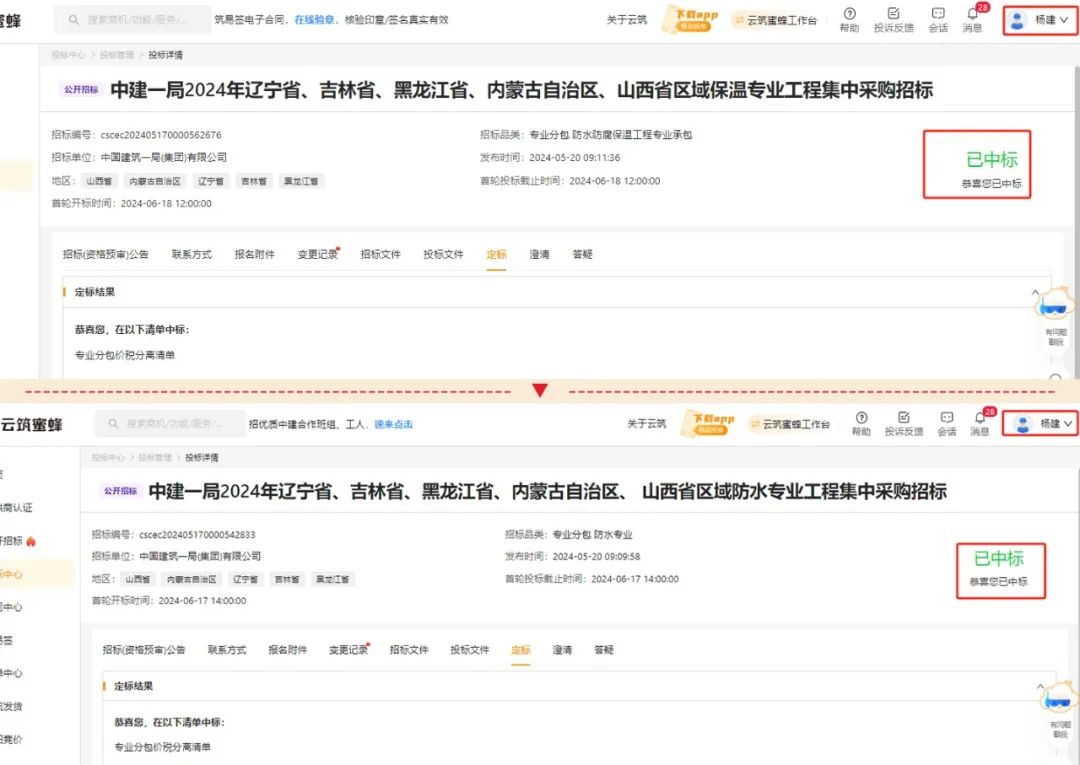Open 投诉反馈 feedback icon on the 防水 tender page
The image size is (1080, 765).
coord(904,419)
